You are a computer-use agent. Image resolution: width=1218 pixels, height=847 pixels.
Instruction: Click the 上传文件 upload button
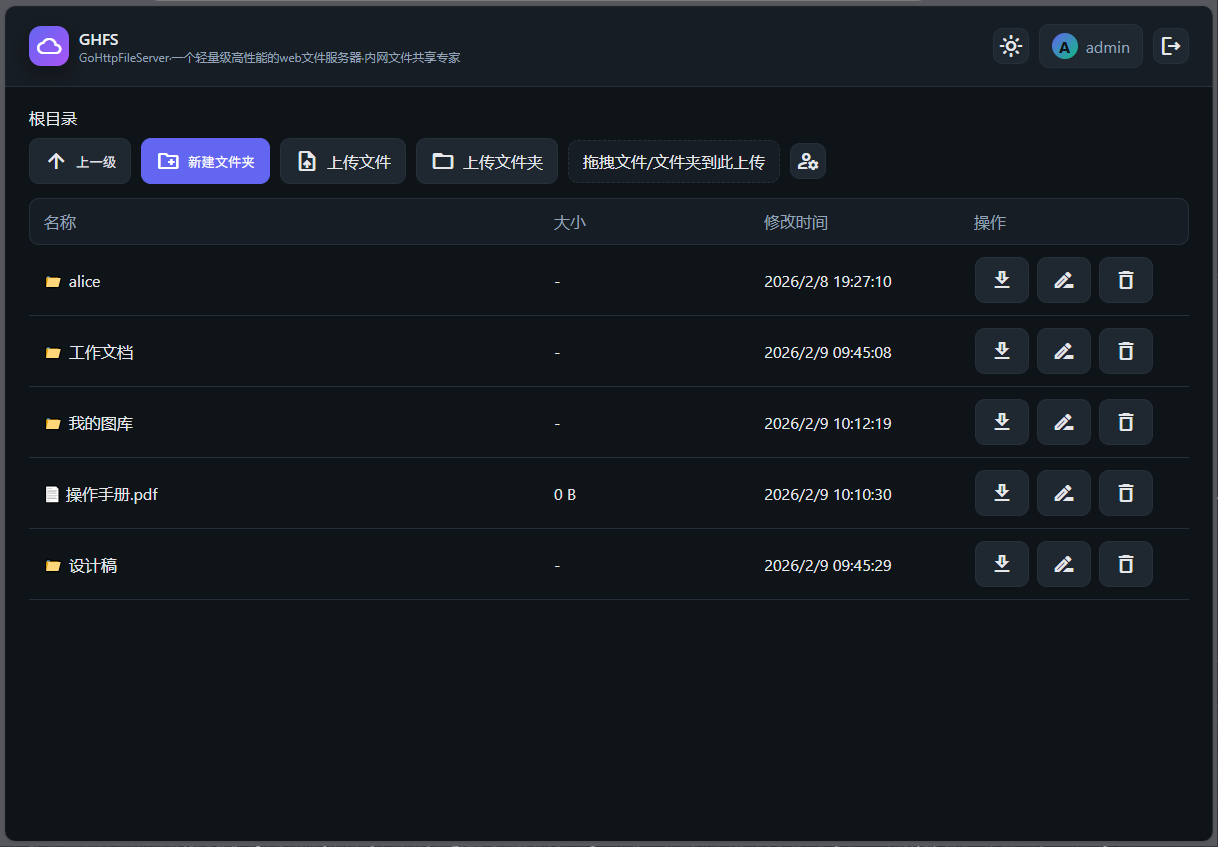click(343, 161)
